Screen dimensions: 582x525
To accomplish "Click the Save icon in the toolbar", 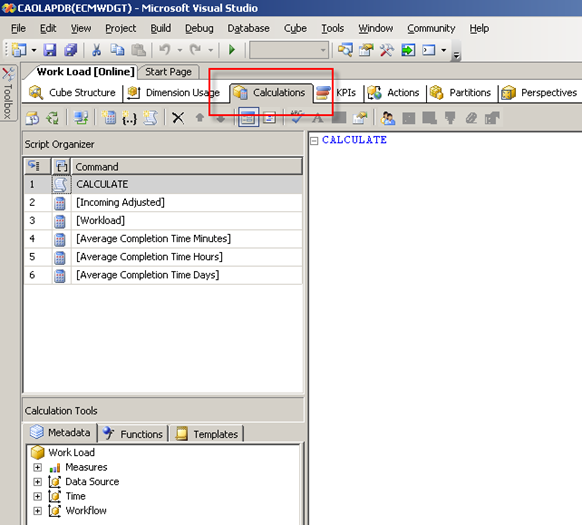I will 50,50.
